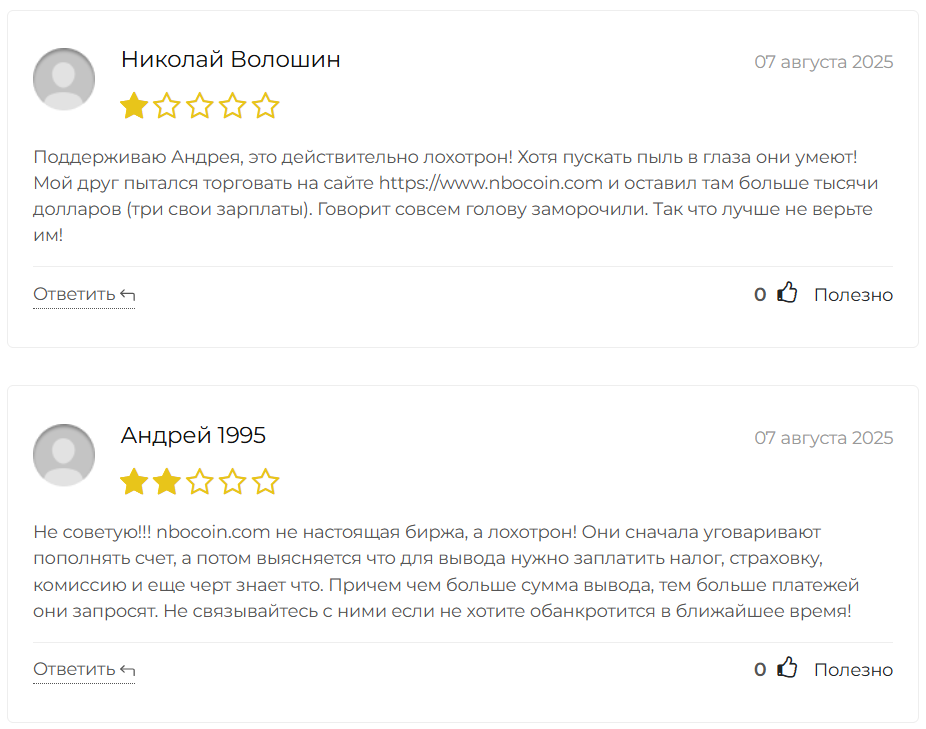926x729 pixels.
Task: Click the third empty star on Андрей's review
Action: click(x=199, y=481)
